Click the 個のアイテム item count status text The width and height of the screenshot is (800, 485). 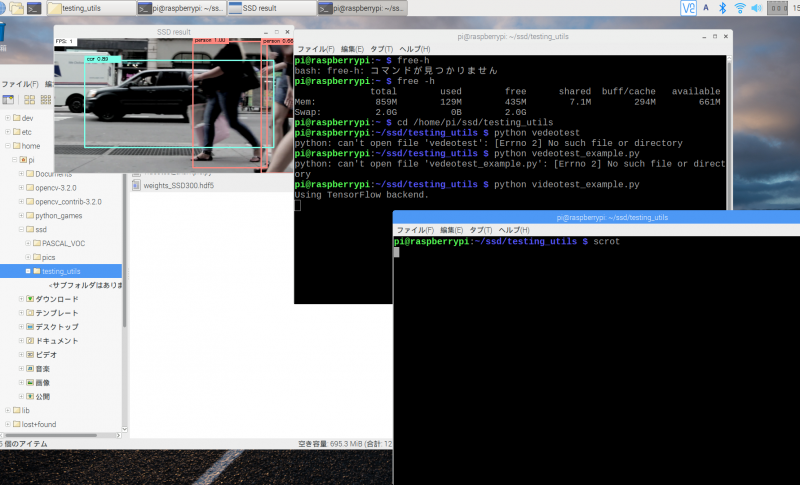25,444
